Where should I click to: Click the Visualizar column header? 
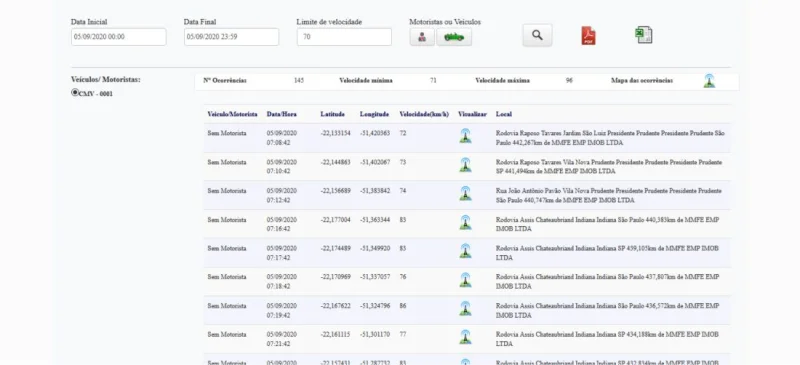click(x=472, y=114)
